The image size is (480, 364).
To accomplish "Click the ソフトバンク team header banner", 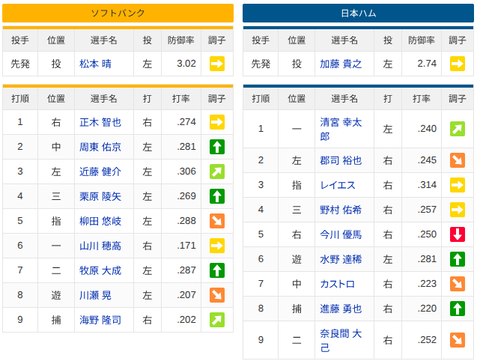I will [x=118, y=13].
